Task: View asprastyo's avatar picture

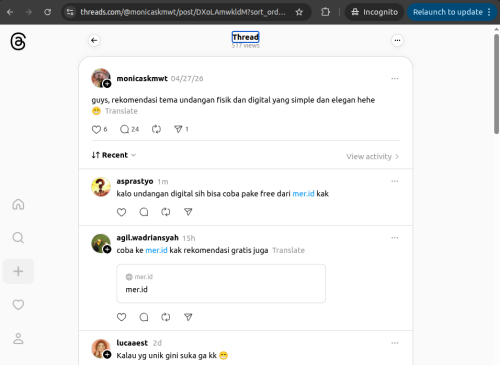Action: [101, 187]
